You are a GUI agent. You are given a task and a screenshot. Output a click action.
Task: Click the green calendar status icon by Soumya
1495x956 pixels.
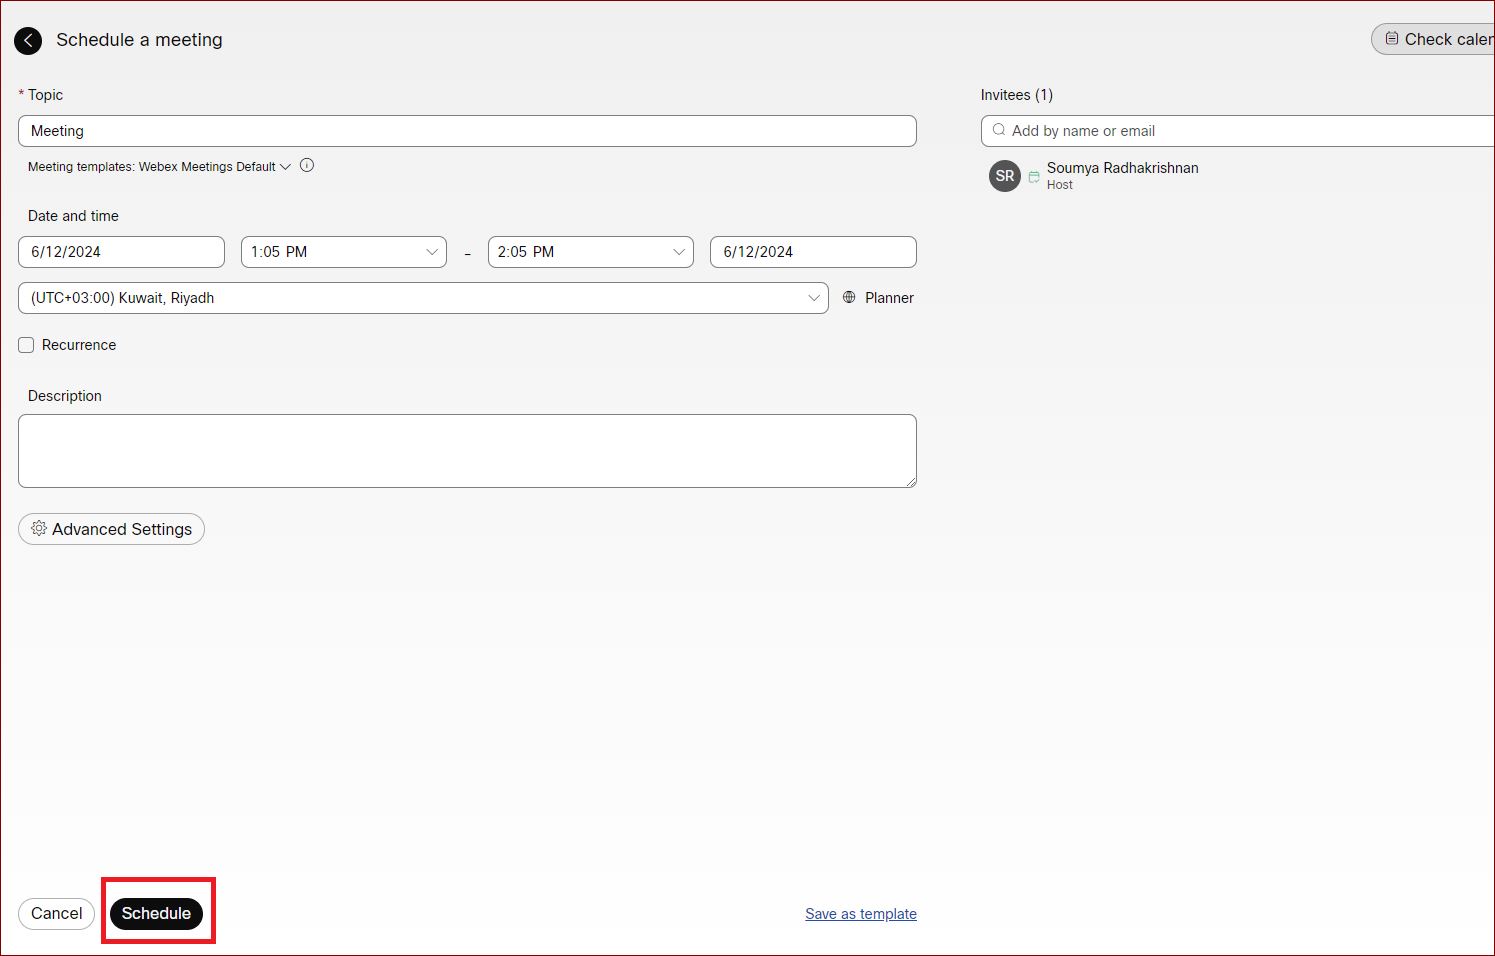(1034, 177)
